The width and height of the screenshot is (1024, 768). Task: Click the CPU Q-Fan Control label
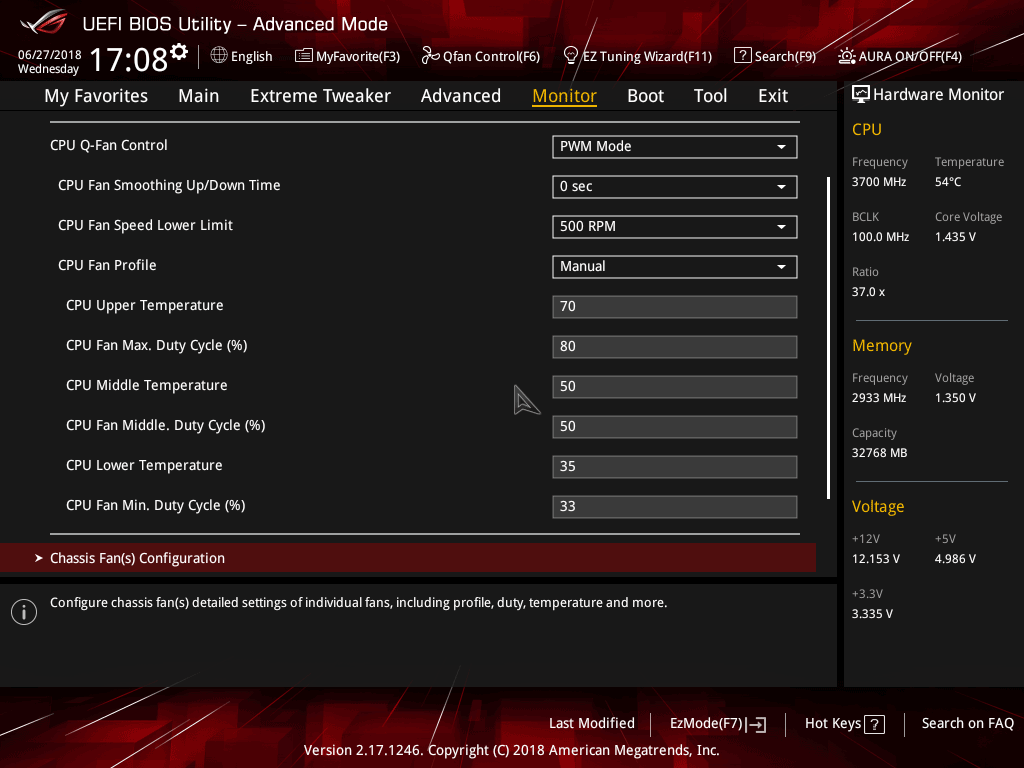(109, 145)
